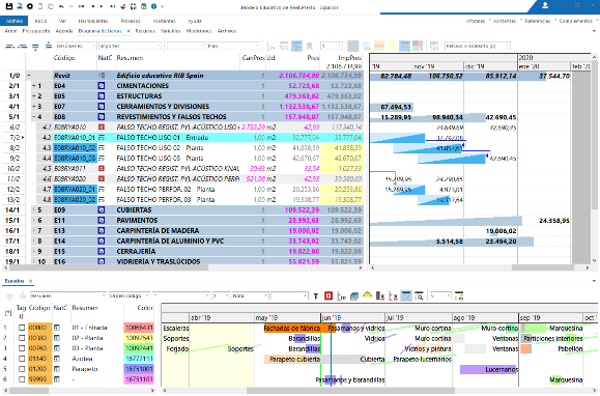
Task: Select CARPINTERÍA DE MADERA row text
Action: tap(158, 231)
